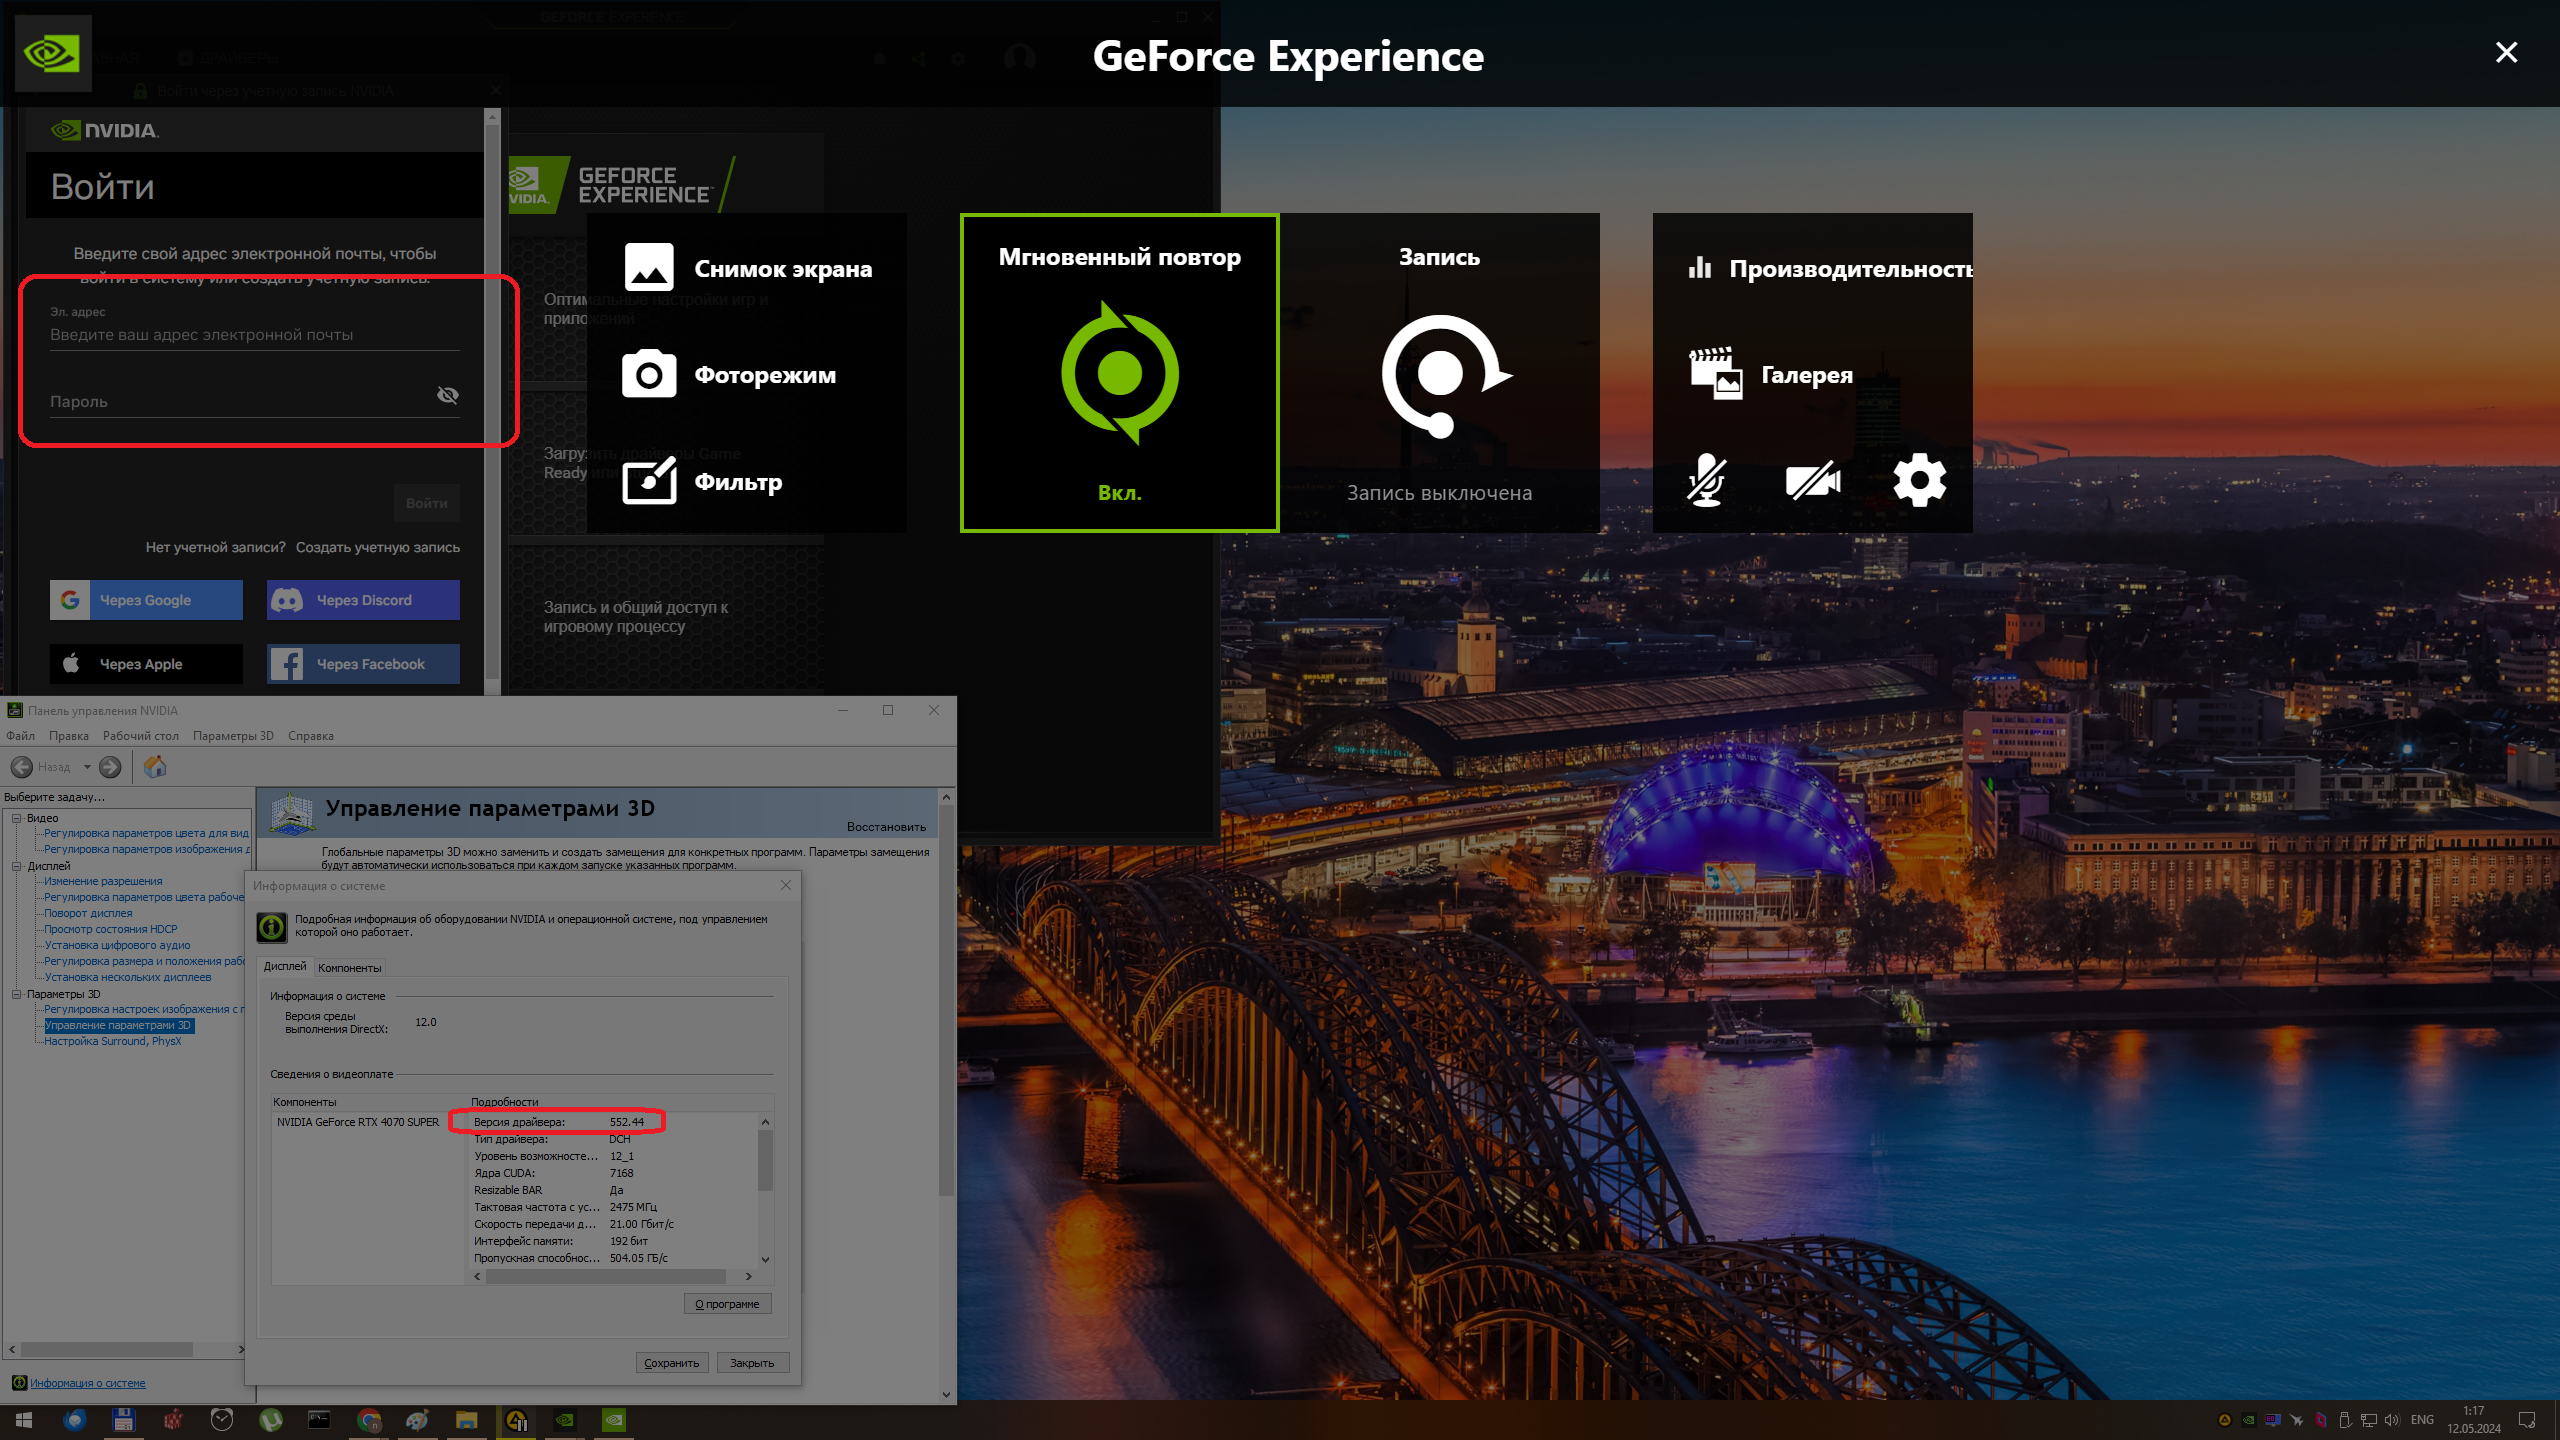Toggle Instant Replay (Мгновенный повтор) tile
Screen dimensions: 2560x1440
1119,373
